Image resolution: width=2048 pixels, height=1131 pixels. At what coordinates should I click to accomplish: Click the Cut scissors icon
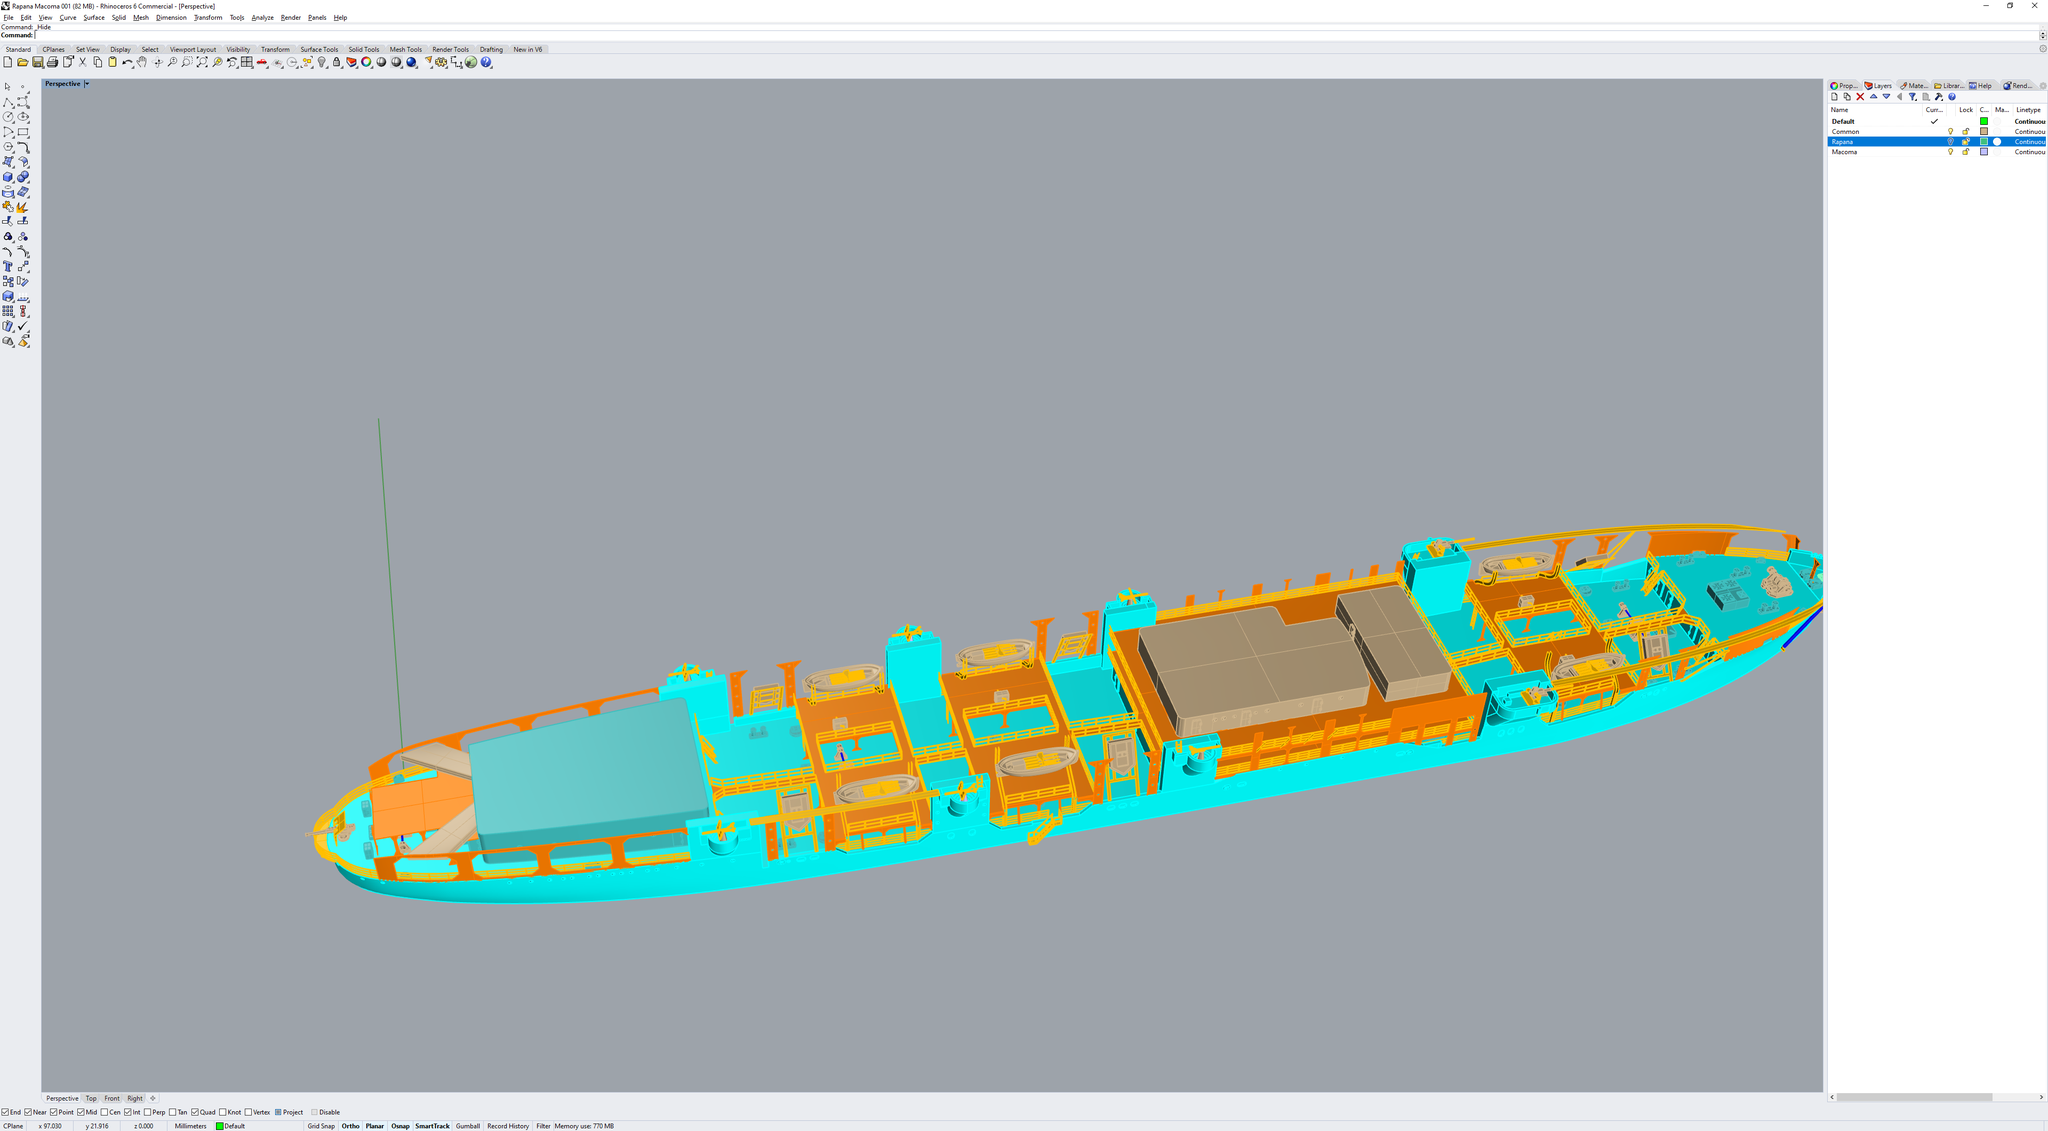83,62
